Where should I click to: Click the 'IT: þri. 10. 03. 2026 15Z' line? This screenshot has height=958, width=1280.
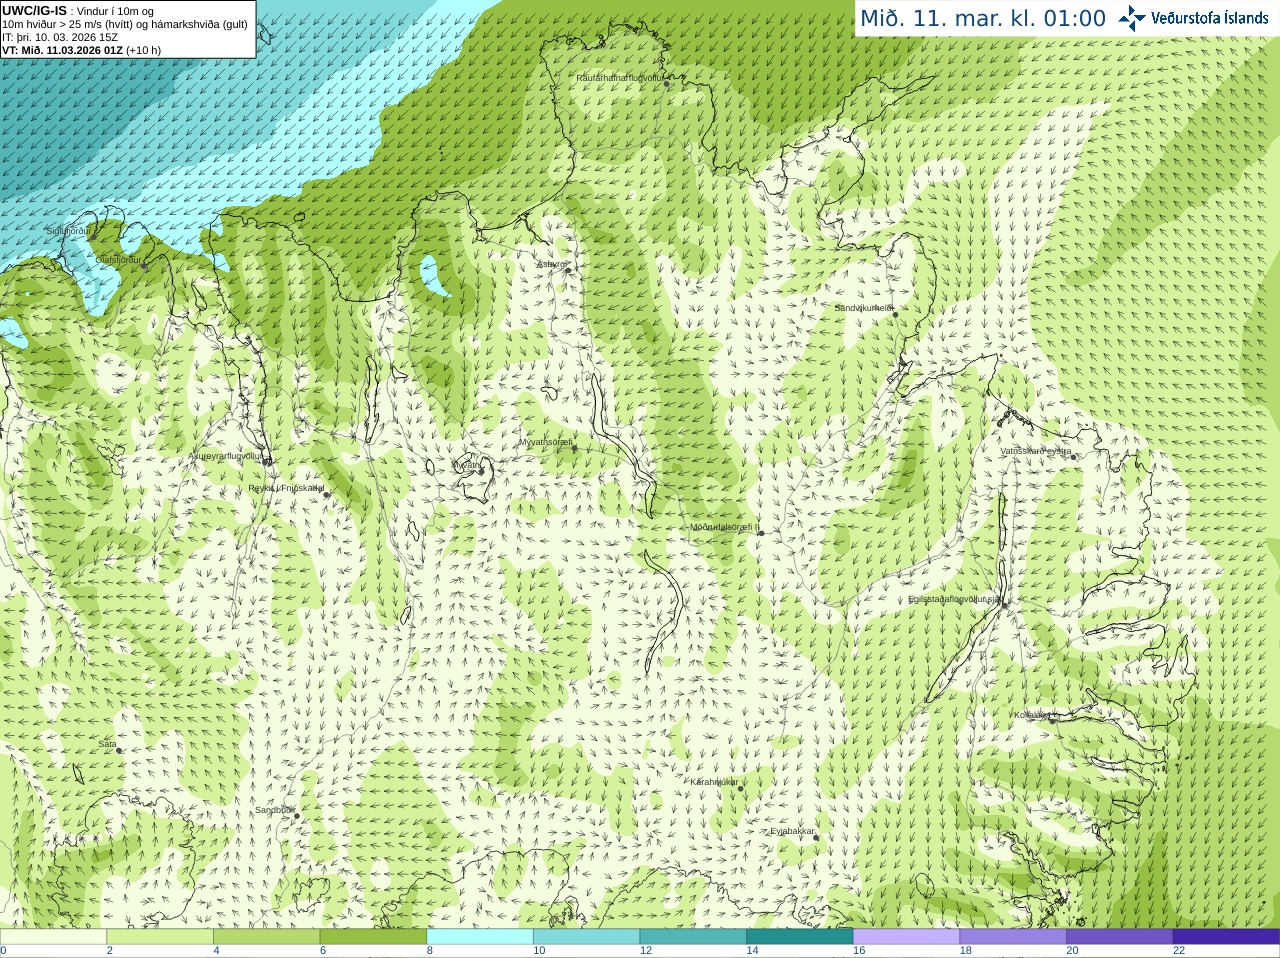click(60, 37)
